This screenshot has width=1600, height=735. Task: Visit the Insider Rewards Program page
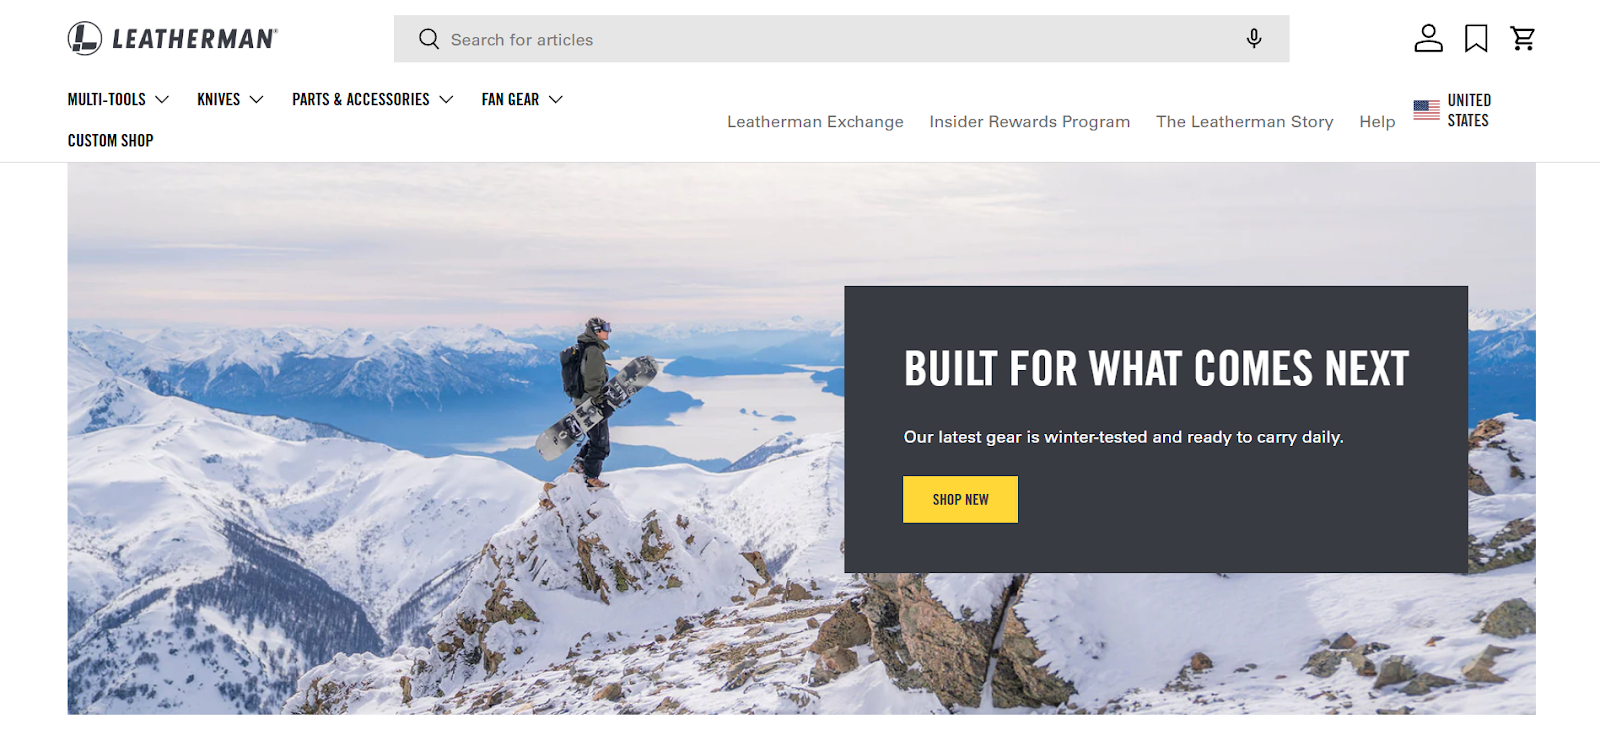click(1029, 121)
